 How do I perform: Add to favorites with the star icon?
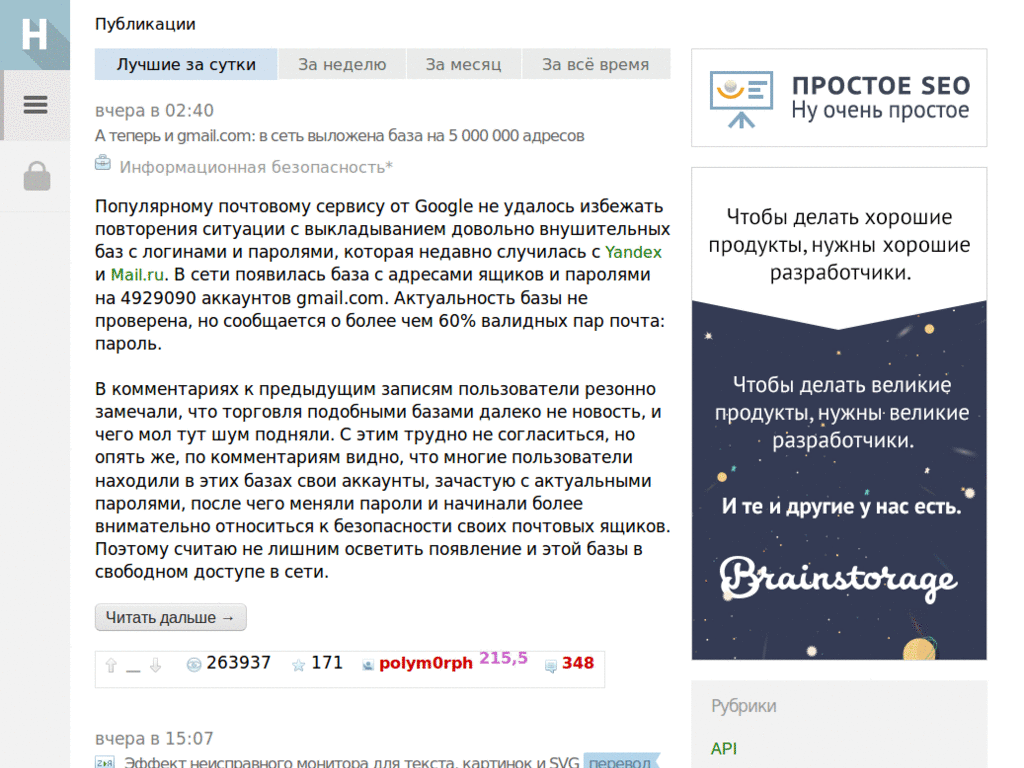click(x=298, y=665)
